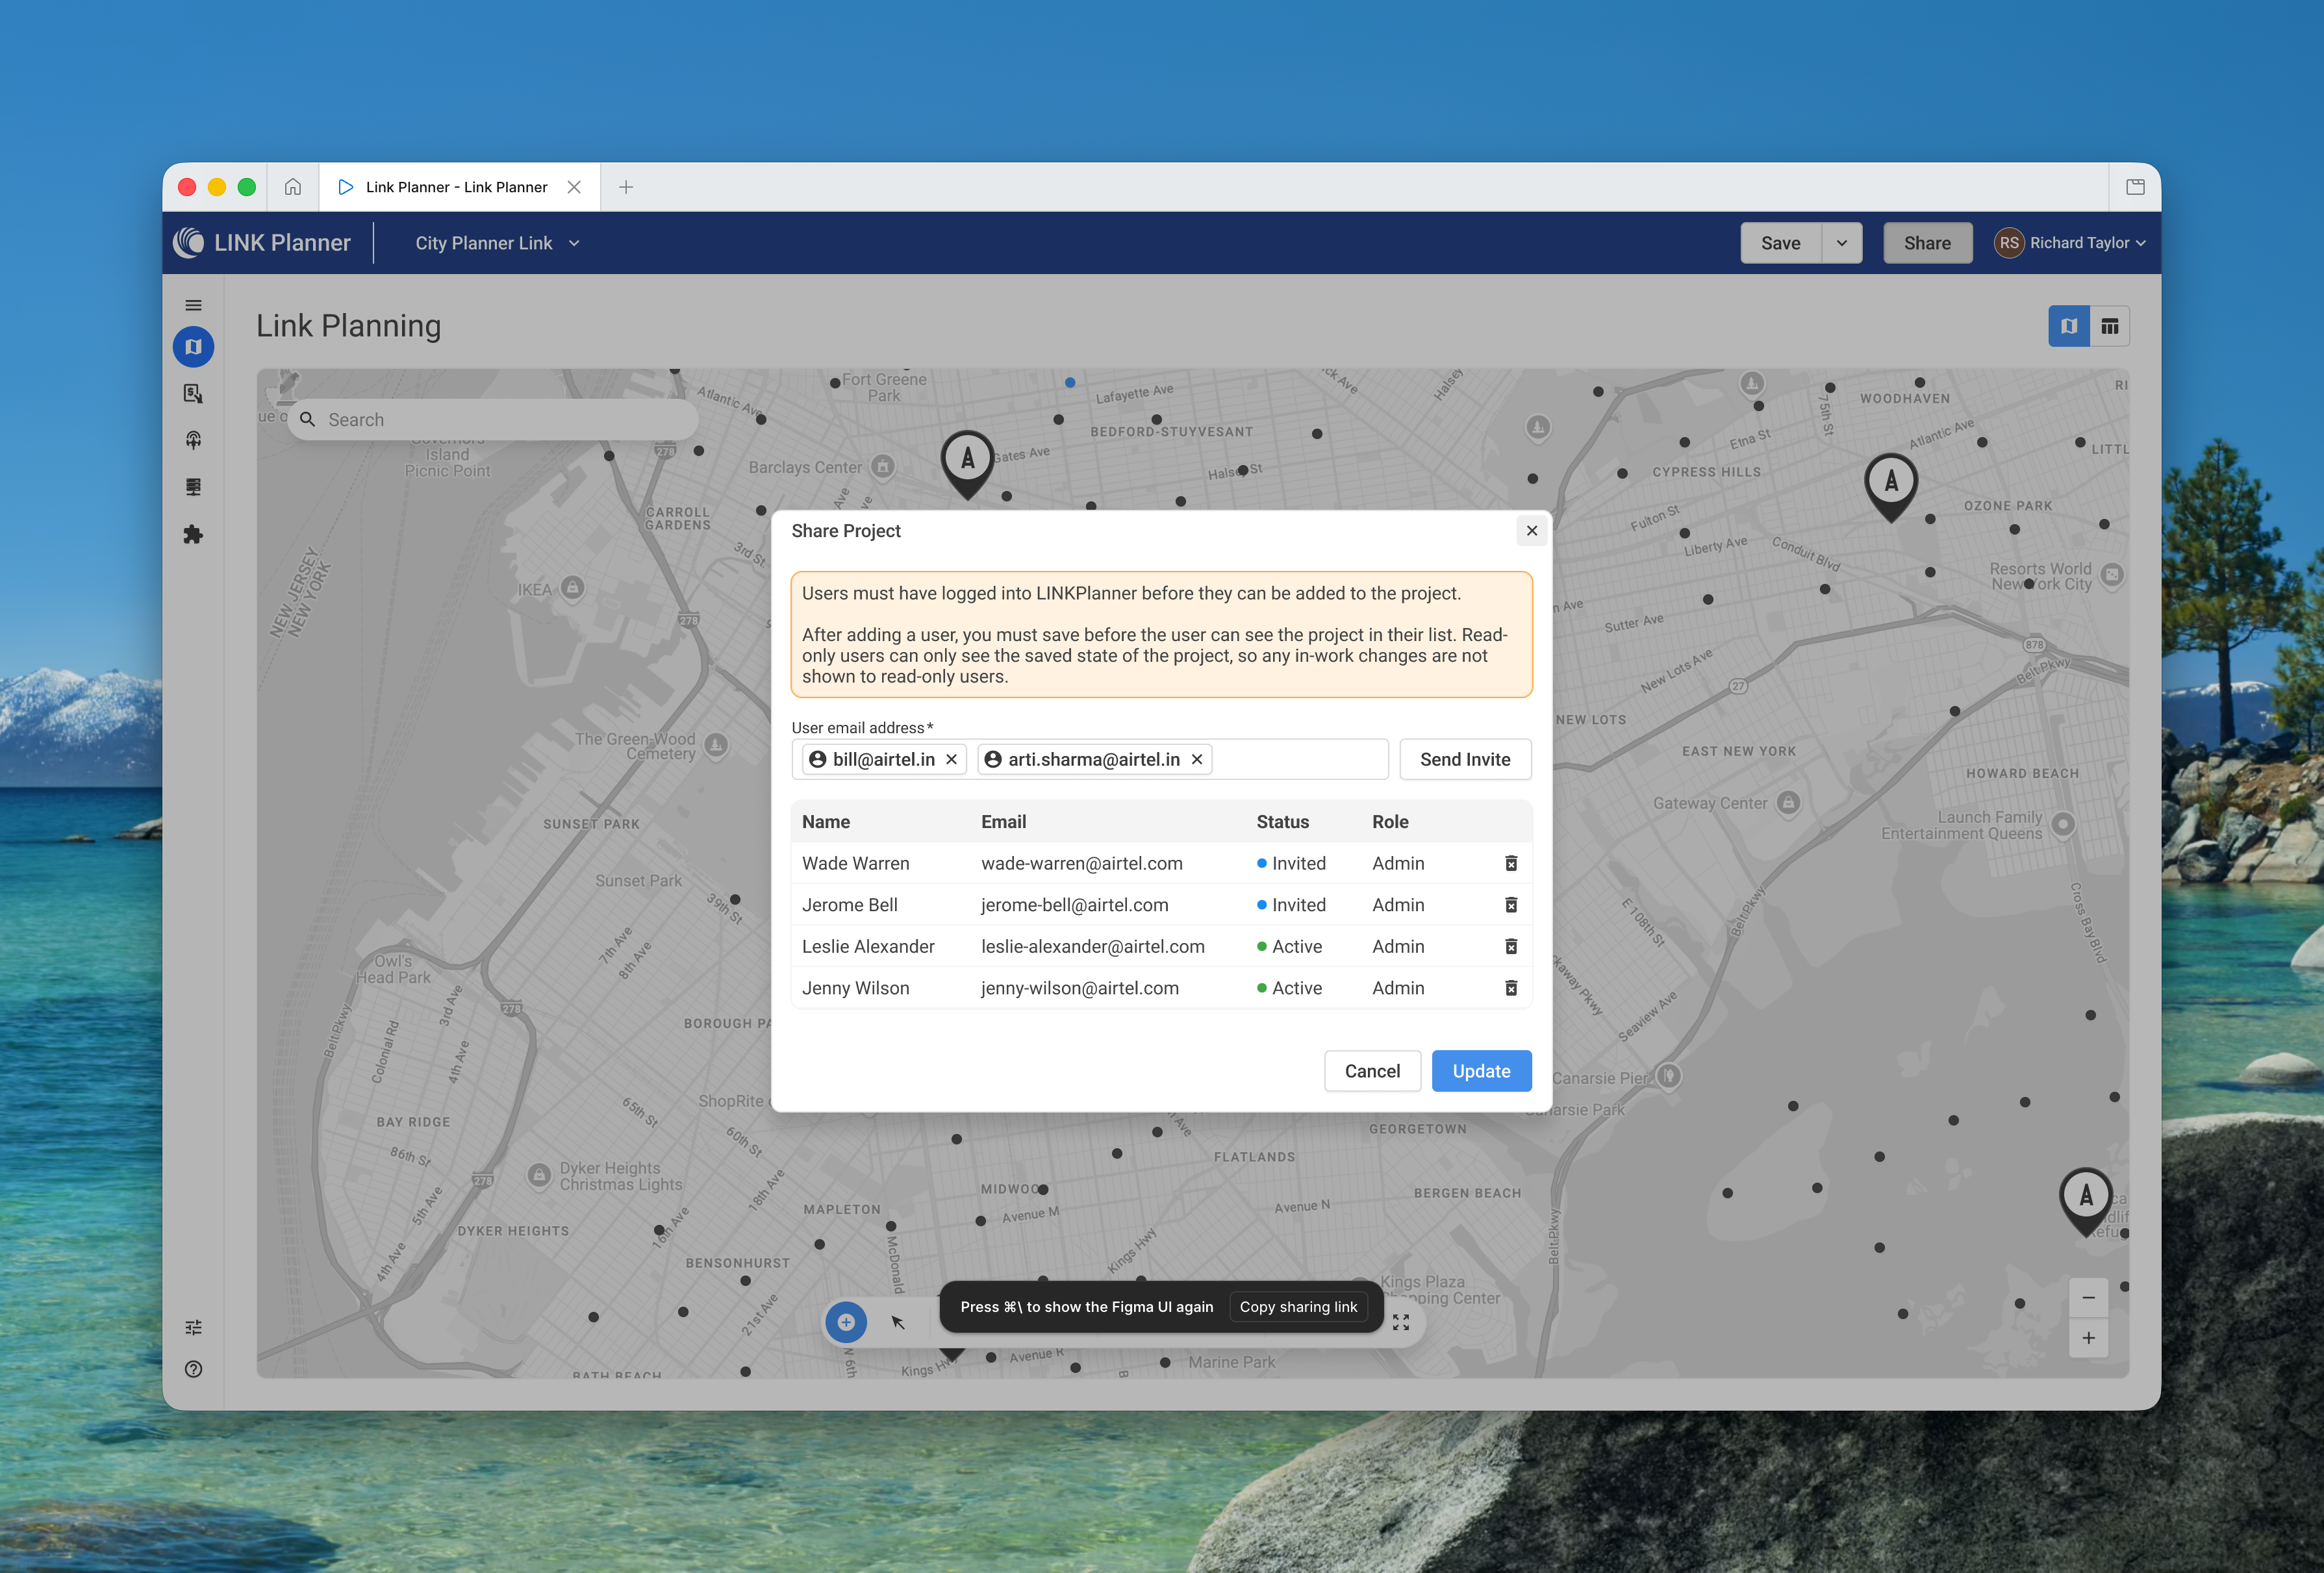
Task: Open a new tab with the plus icon
Action: click(626, 187)
